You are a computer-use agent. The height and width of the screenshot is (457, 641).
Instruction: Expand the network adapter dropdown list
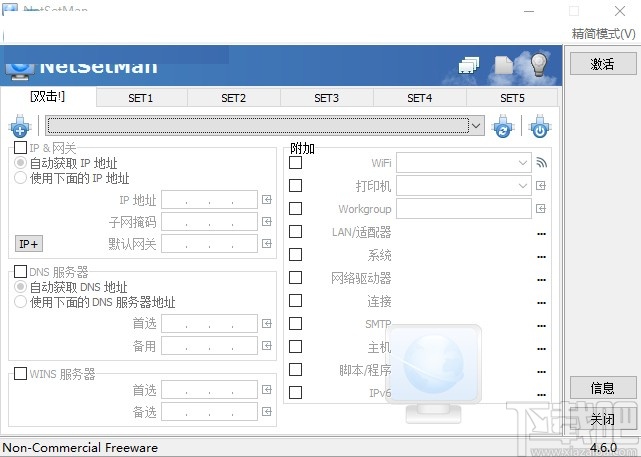point(476,126)
